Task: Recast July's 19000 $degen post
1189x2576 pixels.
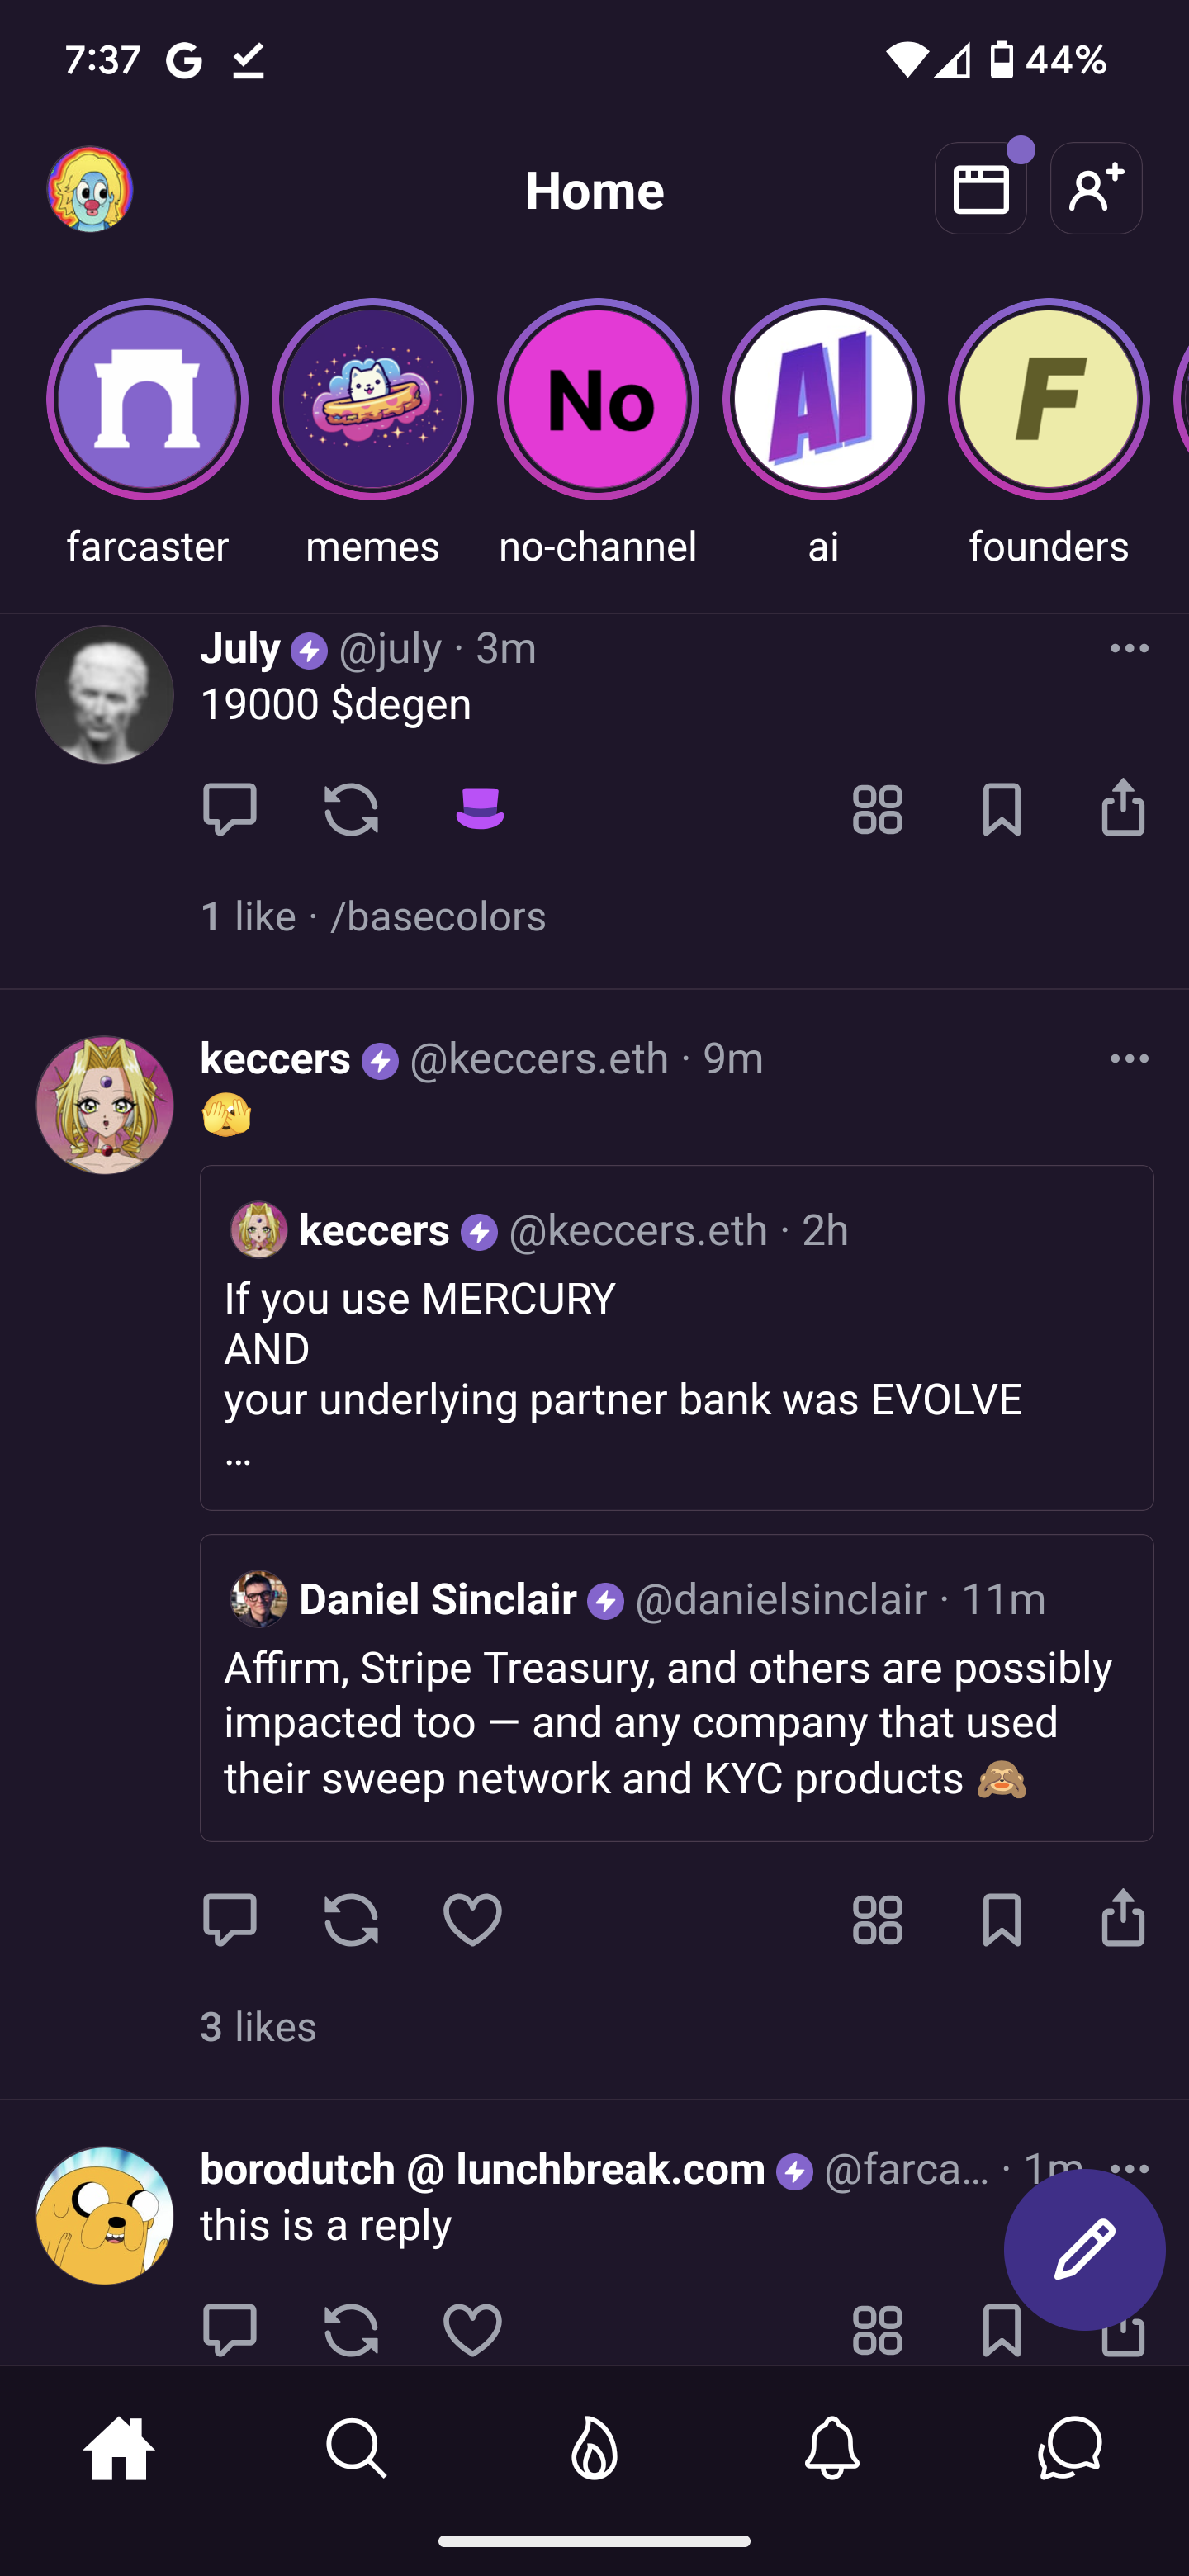Action: tap(351, 808)
